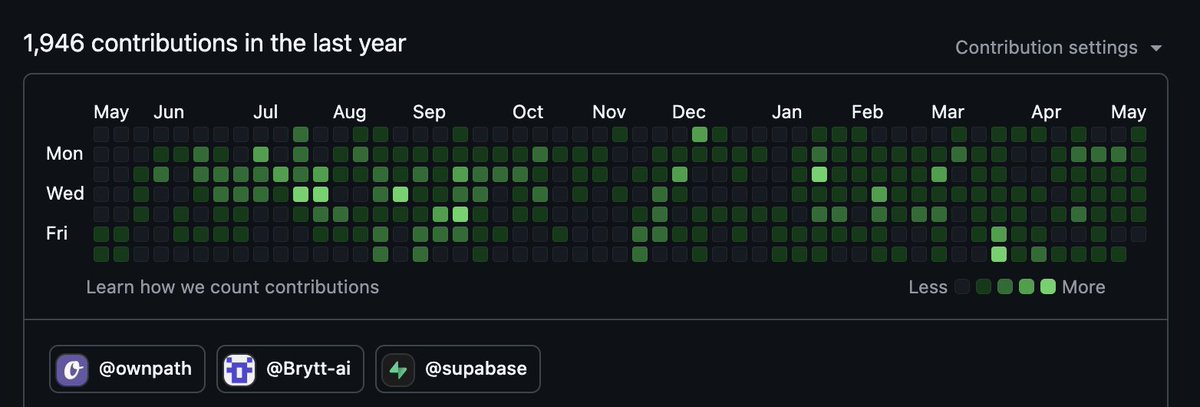Click the 1,946 contributions heading
The width and height of the screenshot is (1200, 407).
point(214,43)
